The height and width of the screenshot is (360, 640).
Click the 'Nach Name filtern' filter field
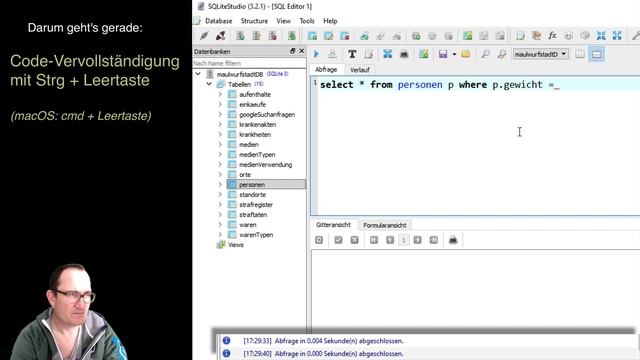[x=249, y=63]
